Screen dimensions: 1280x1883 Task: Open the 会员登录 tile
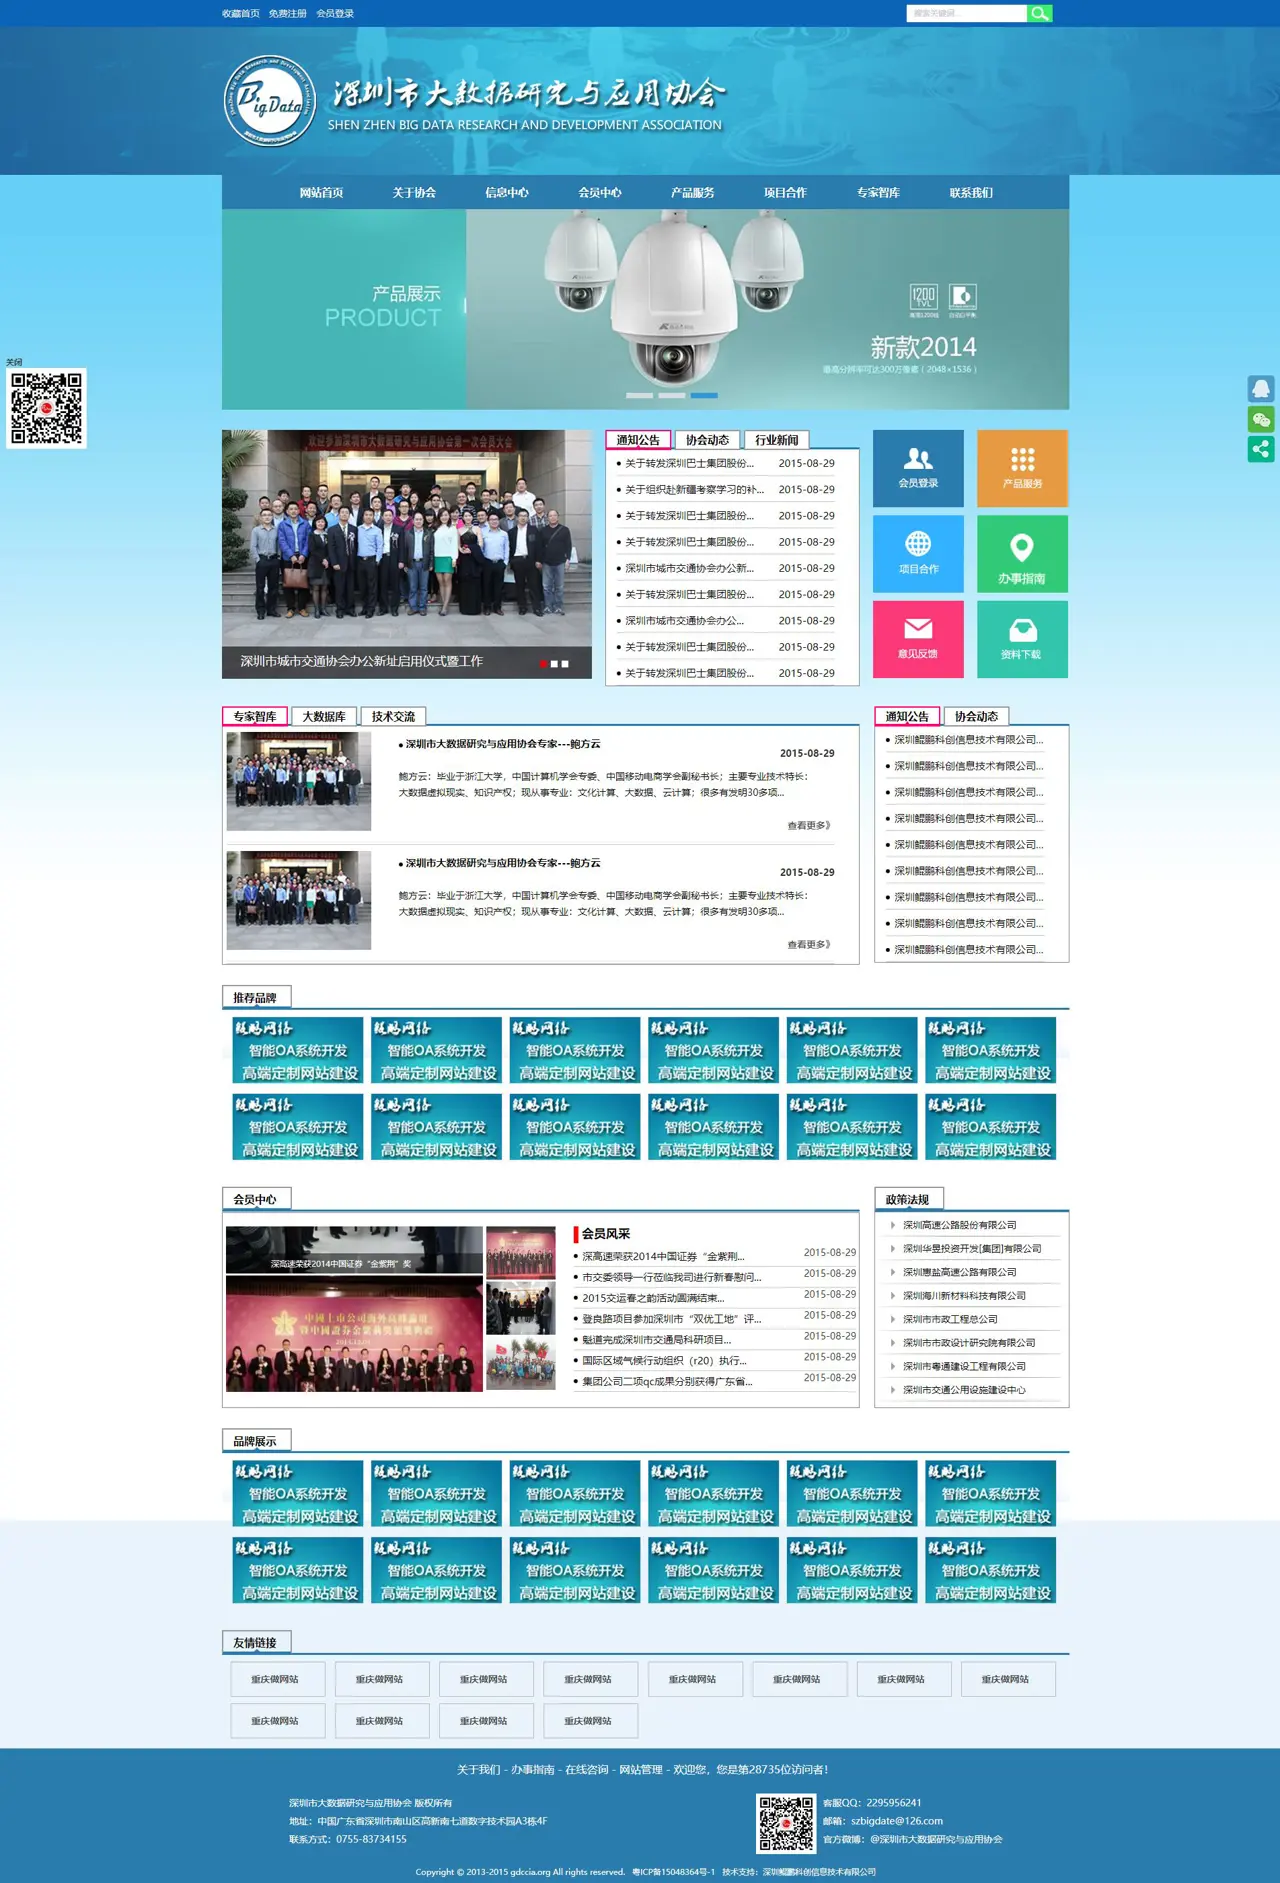tap(918, 468)
